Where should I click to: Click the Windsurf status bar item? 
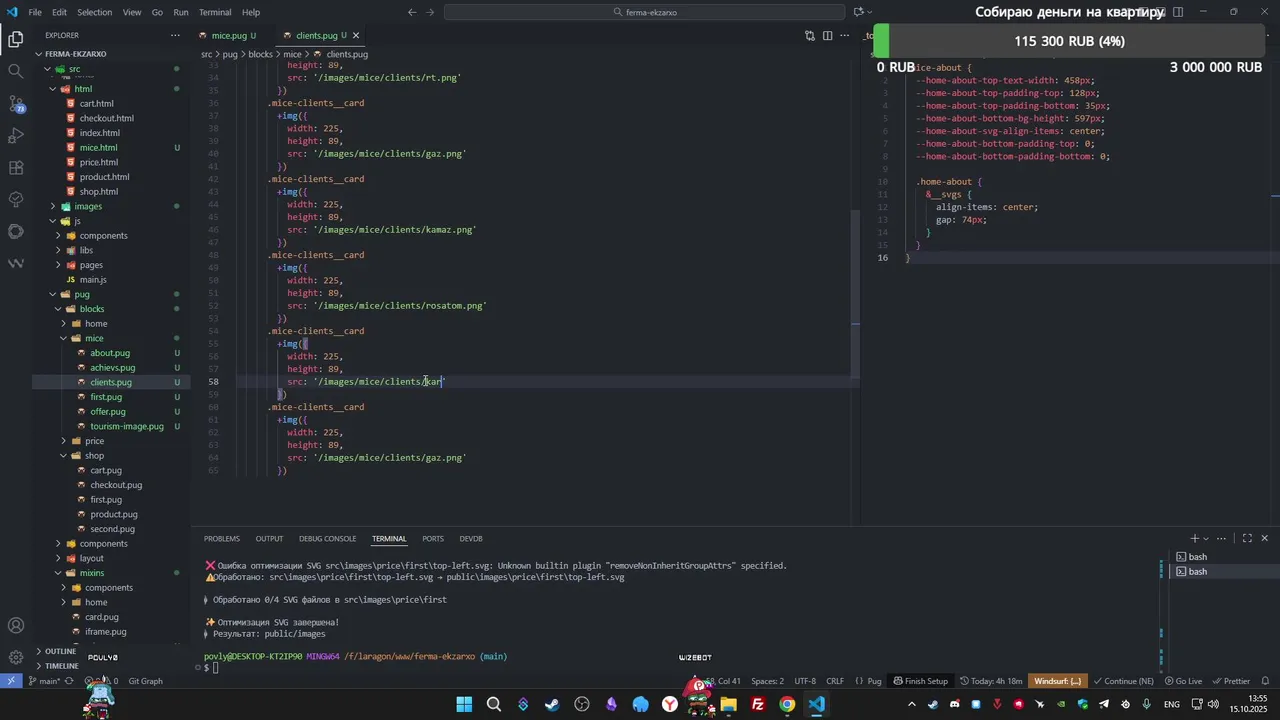pos(1057,681)
